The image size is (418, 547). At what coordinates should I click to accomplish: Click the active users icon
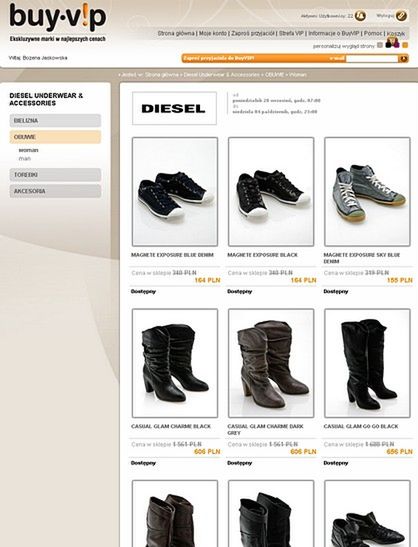click(x=360, y=16)
